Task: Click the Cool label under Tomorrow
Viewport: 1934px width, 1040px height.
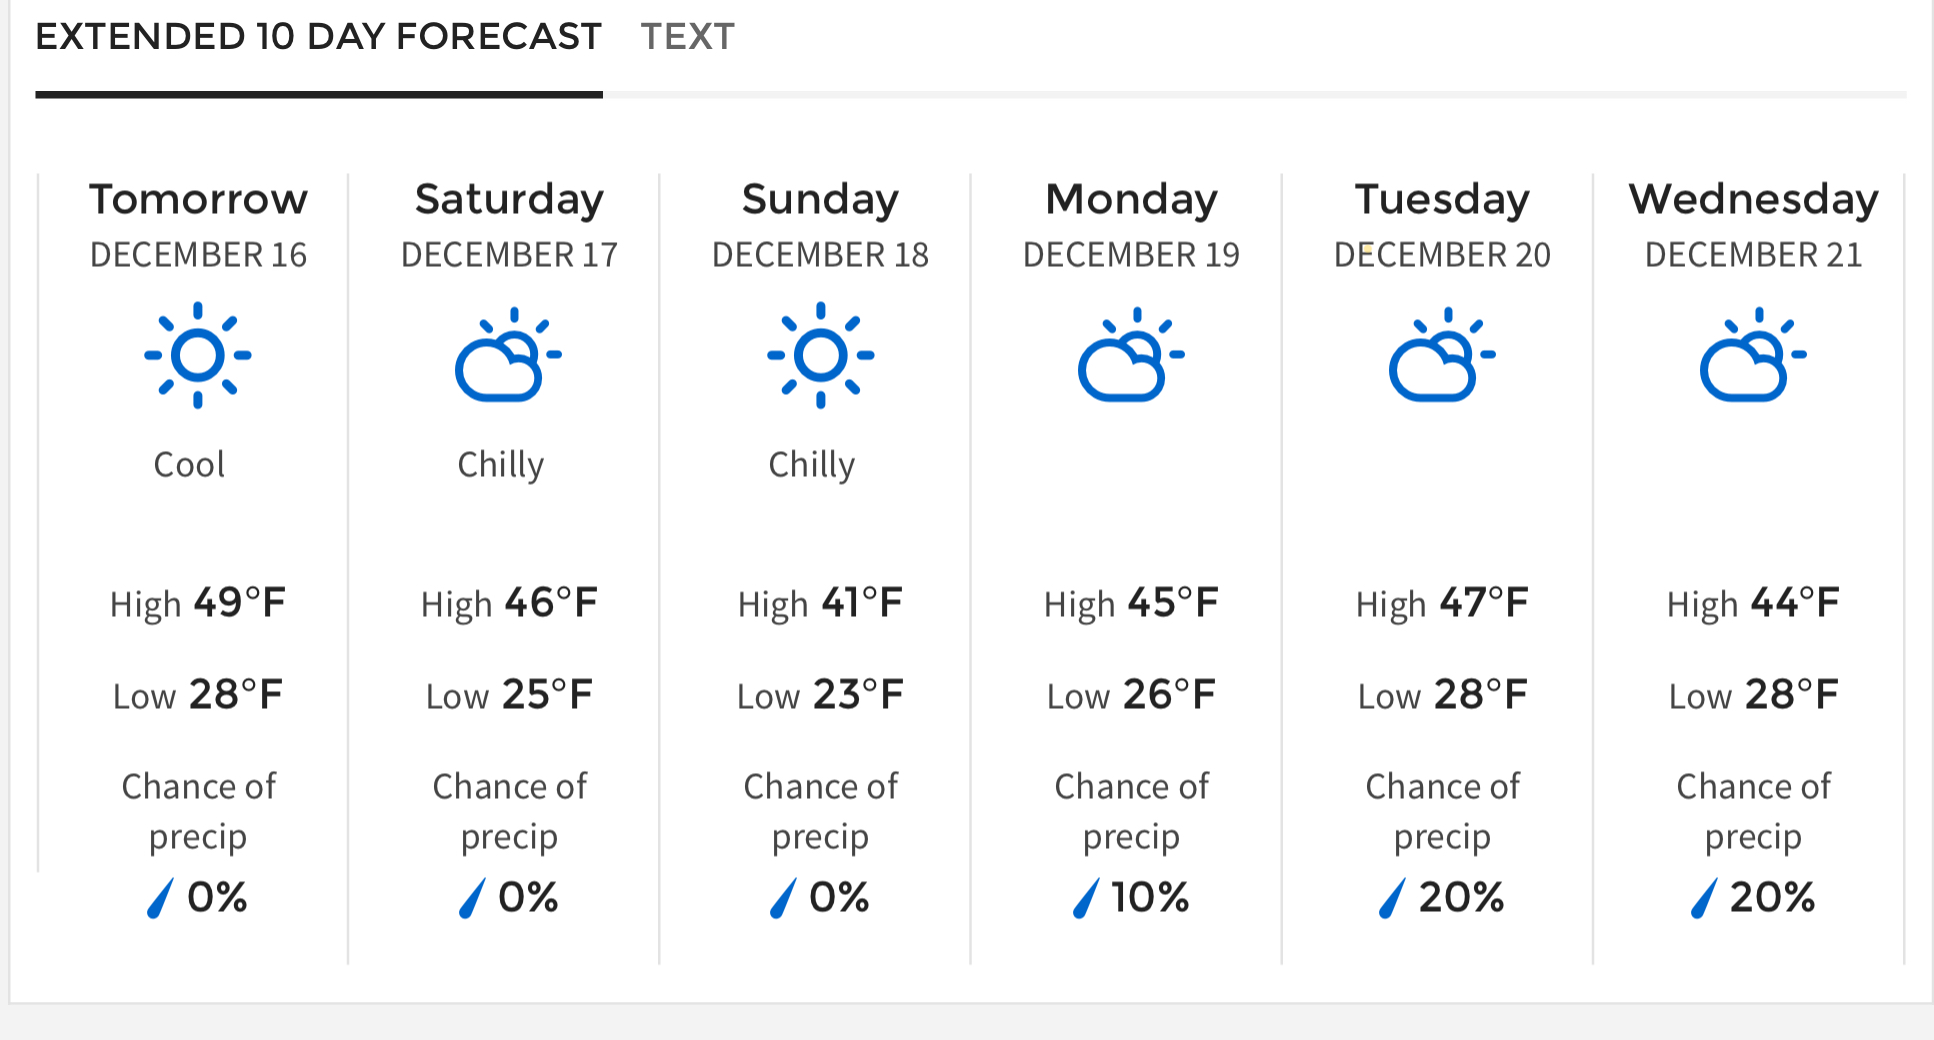Action: point(189,465)
